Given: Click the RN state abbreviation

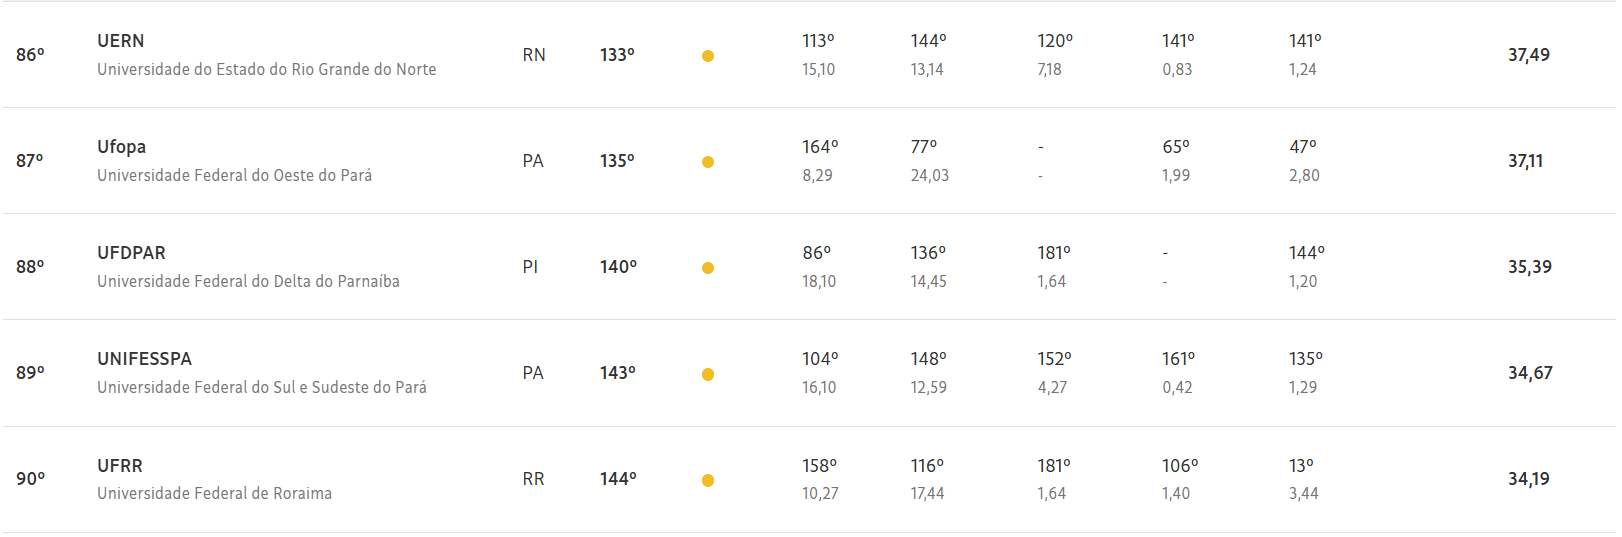Looking at the screenshot, I should 534,55.
